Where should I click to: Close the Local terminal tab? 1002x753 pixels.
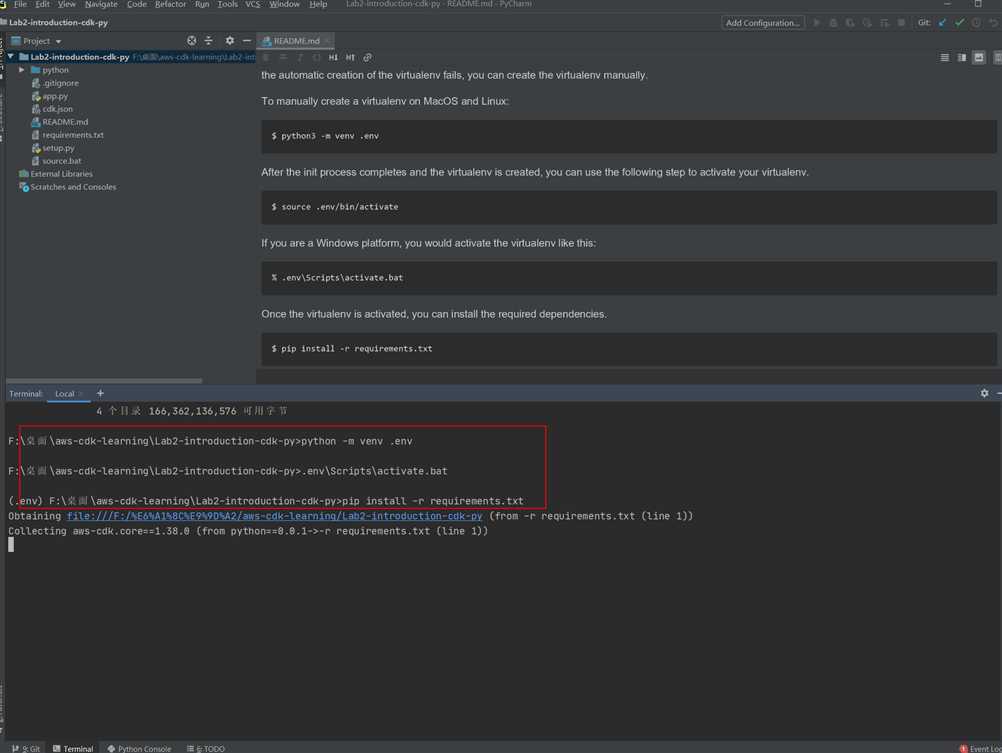[81, 394]
